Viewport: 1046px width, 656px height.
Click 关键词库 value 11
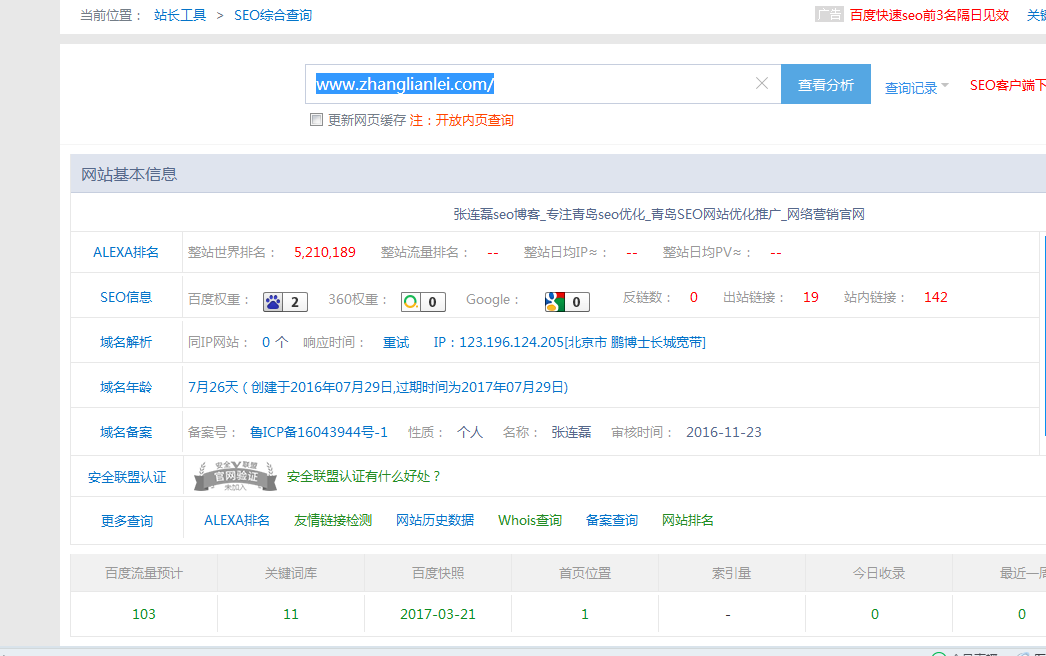pos(291,614)
